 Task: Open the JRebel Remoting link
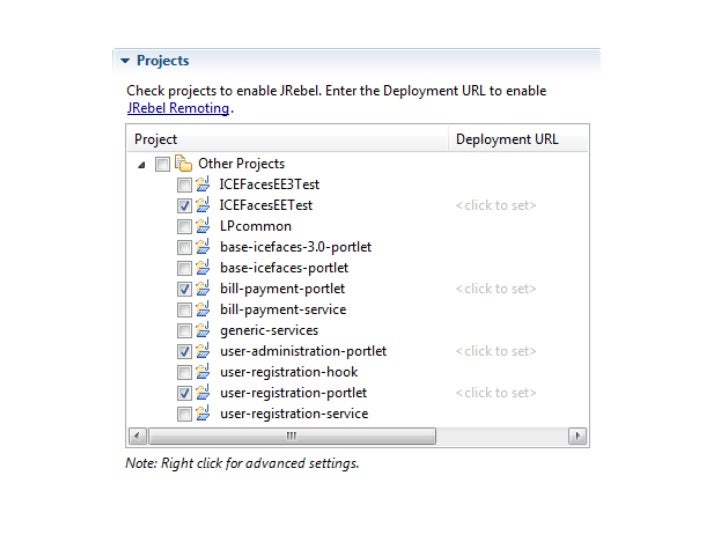click(x=178, y=108)
